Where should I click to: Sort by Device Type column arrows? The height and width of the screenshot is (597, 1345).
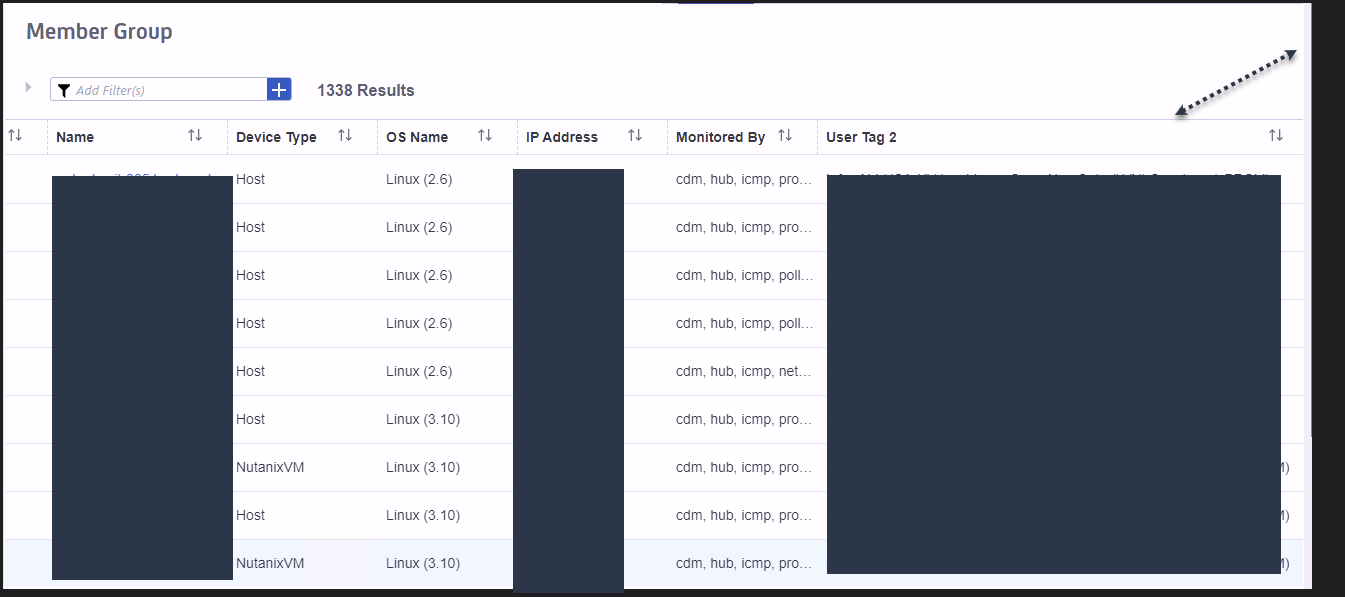coord(345,135)
